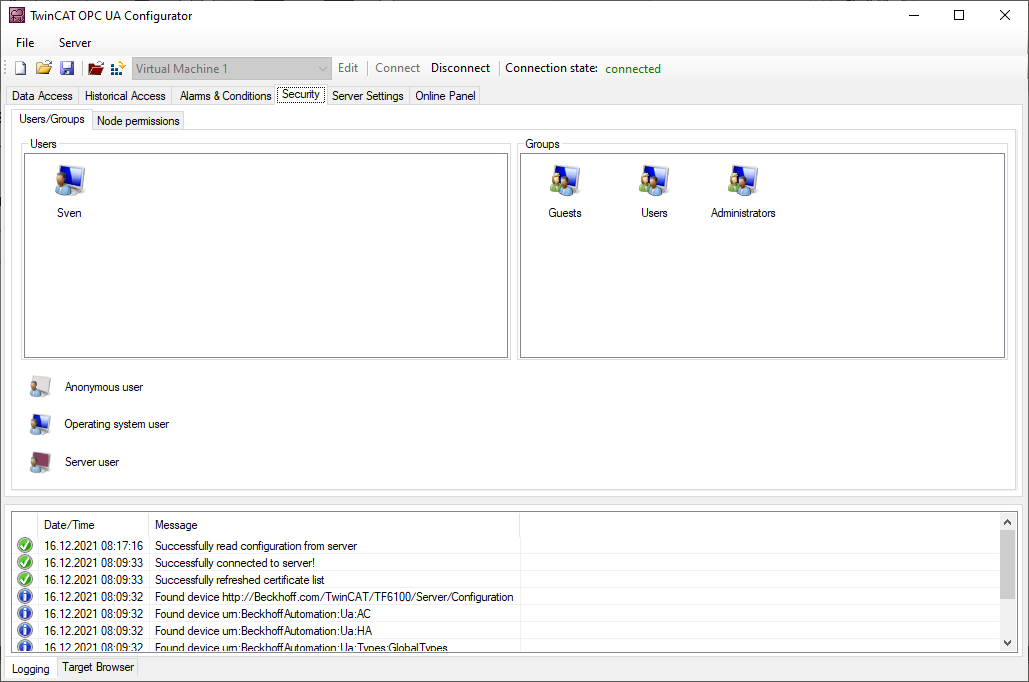This screenshot has height=682, width=1029.
Task: Select the Users/Groups sub-tab
Action: pos(52,119)
